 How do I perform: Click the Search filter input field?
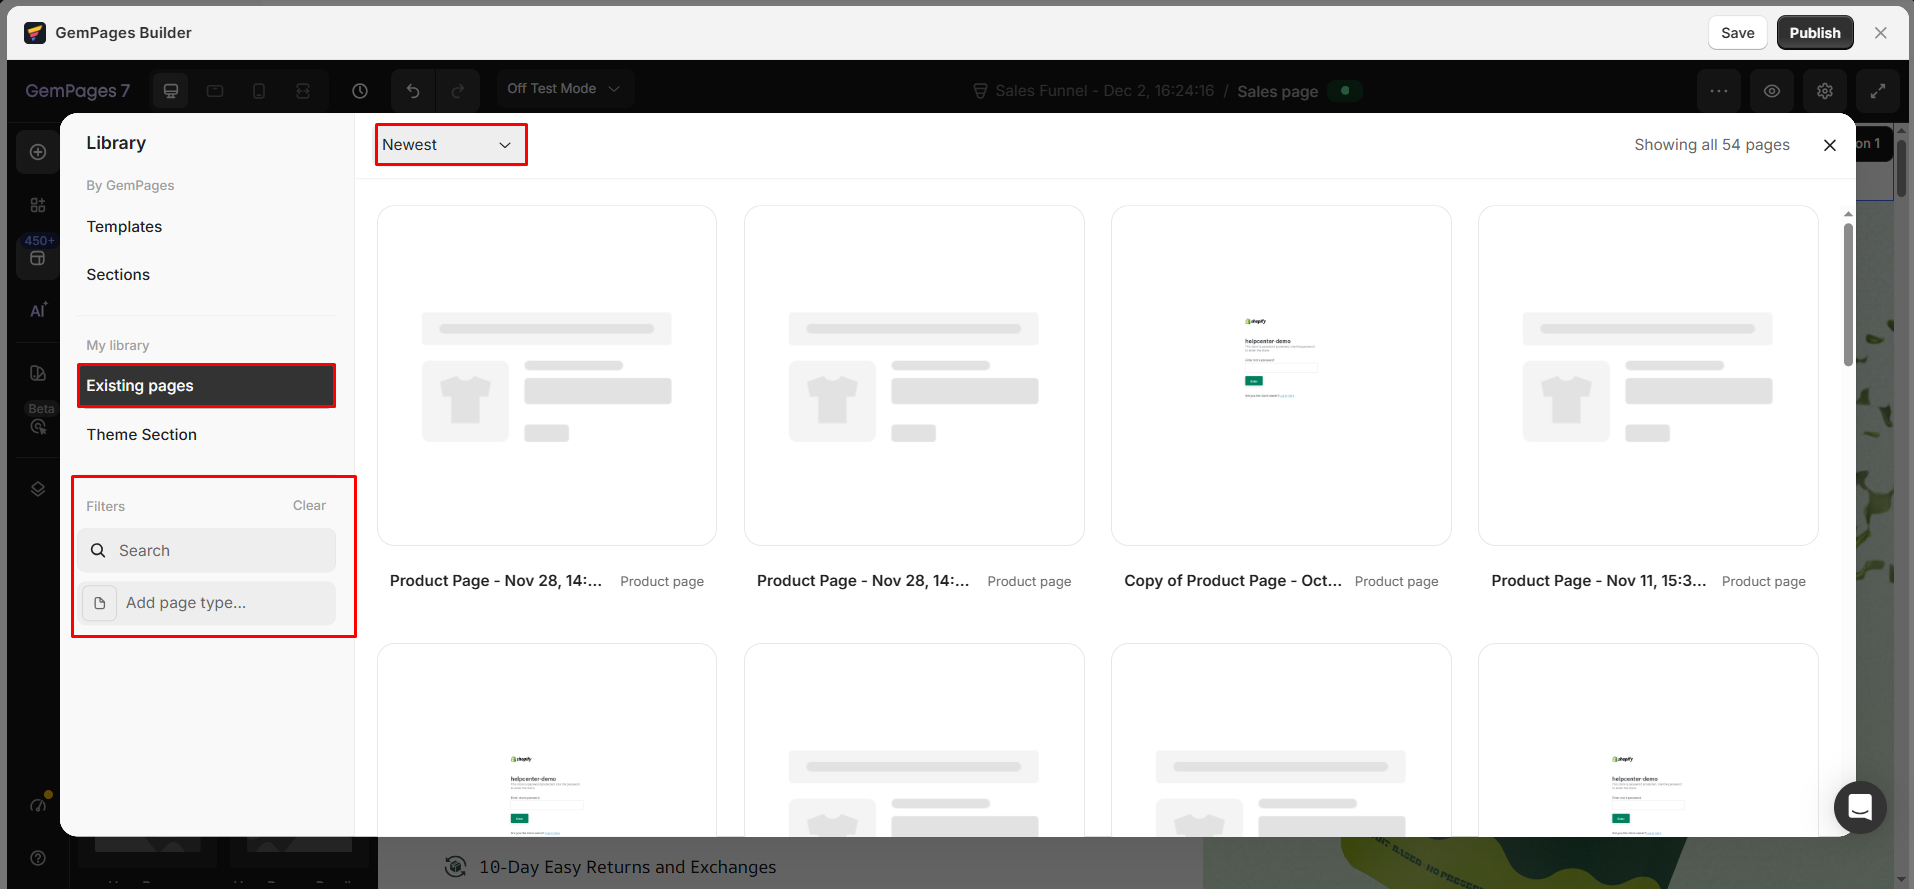tap(207, 551)
